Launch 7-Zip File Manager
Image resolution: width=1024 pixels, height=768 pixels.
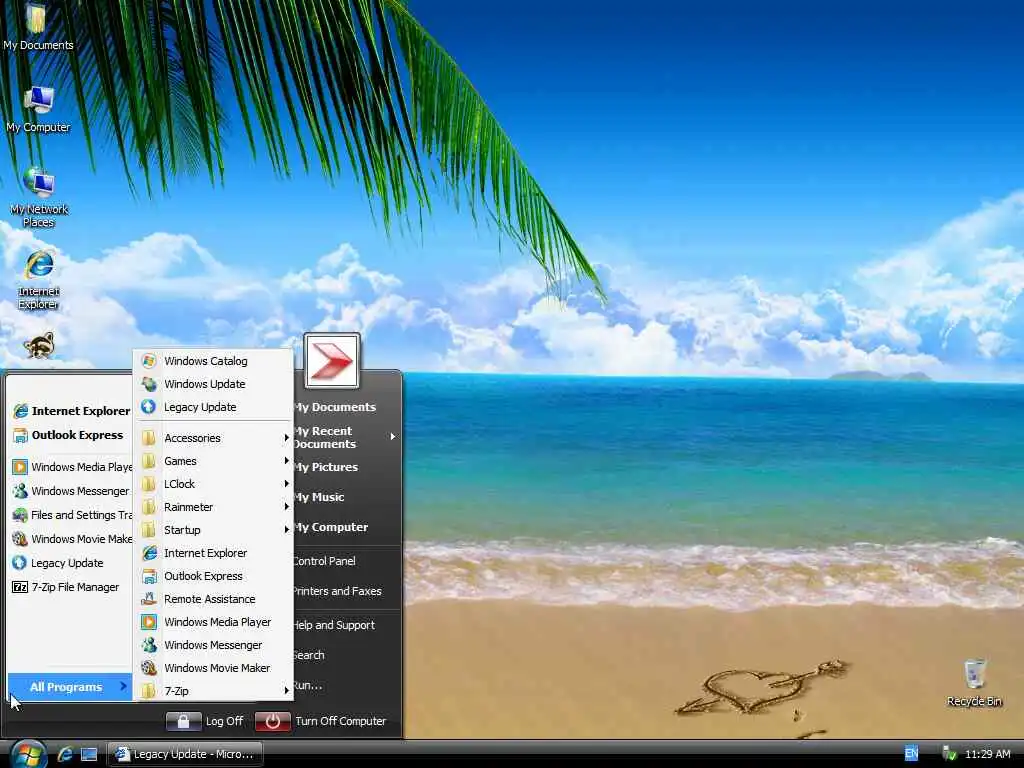[x=71, y=587]
